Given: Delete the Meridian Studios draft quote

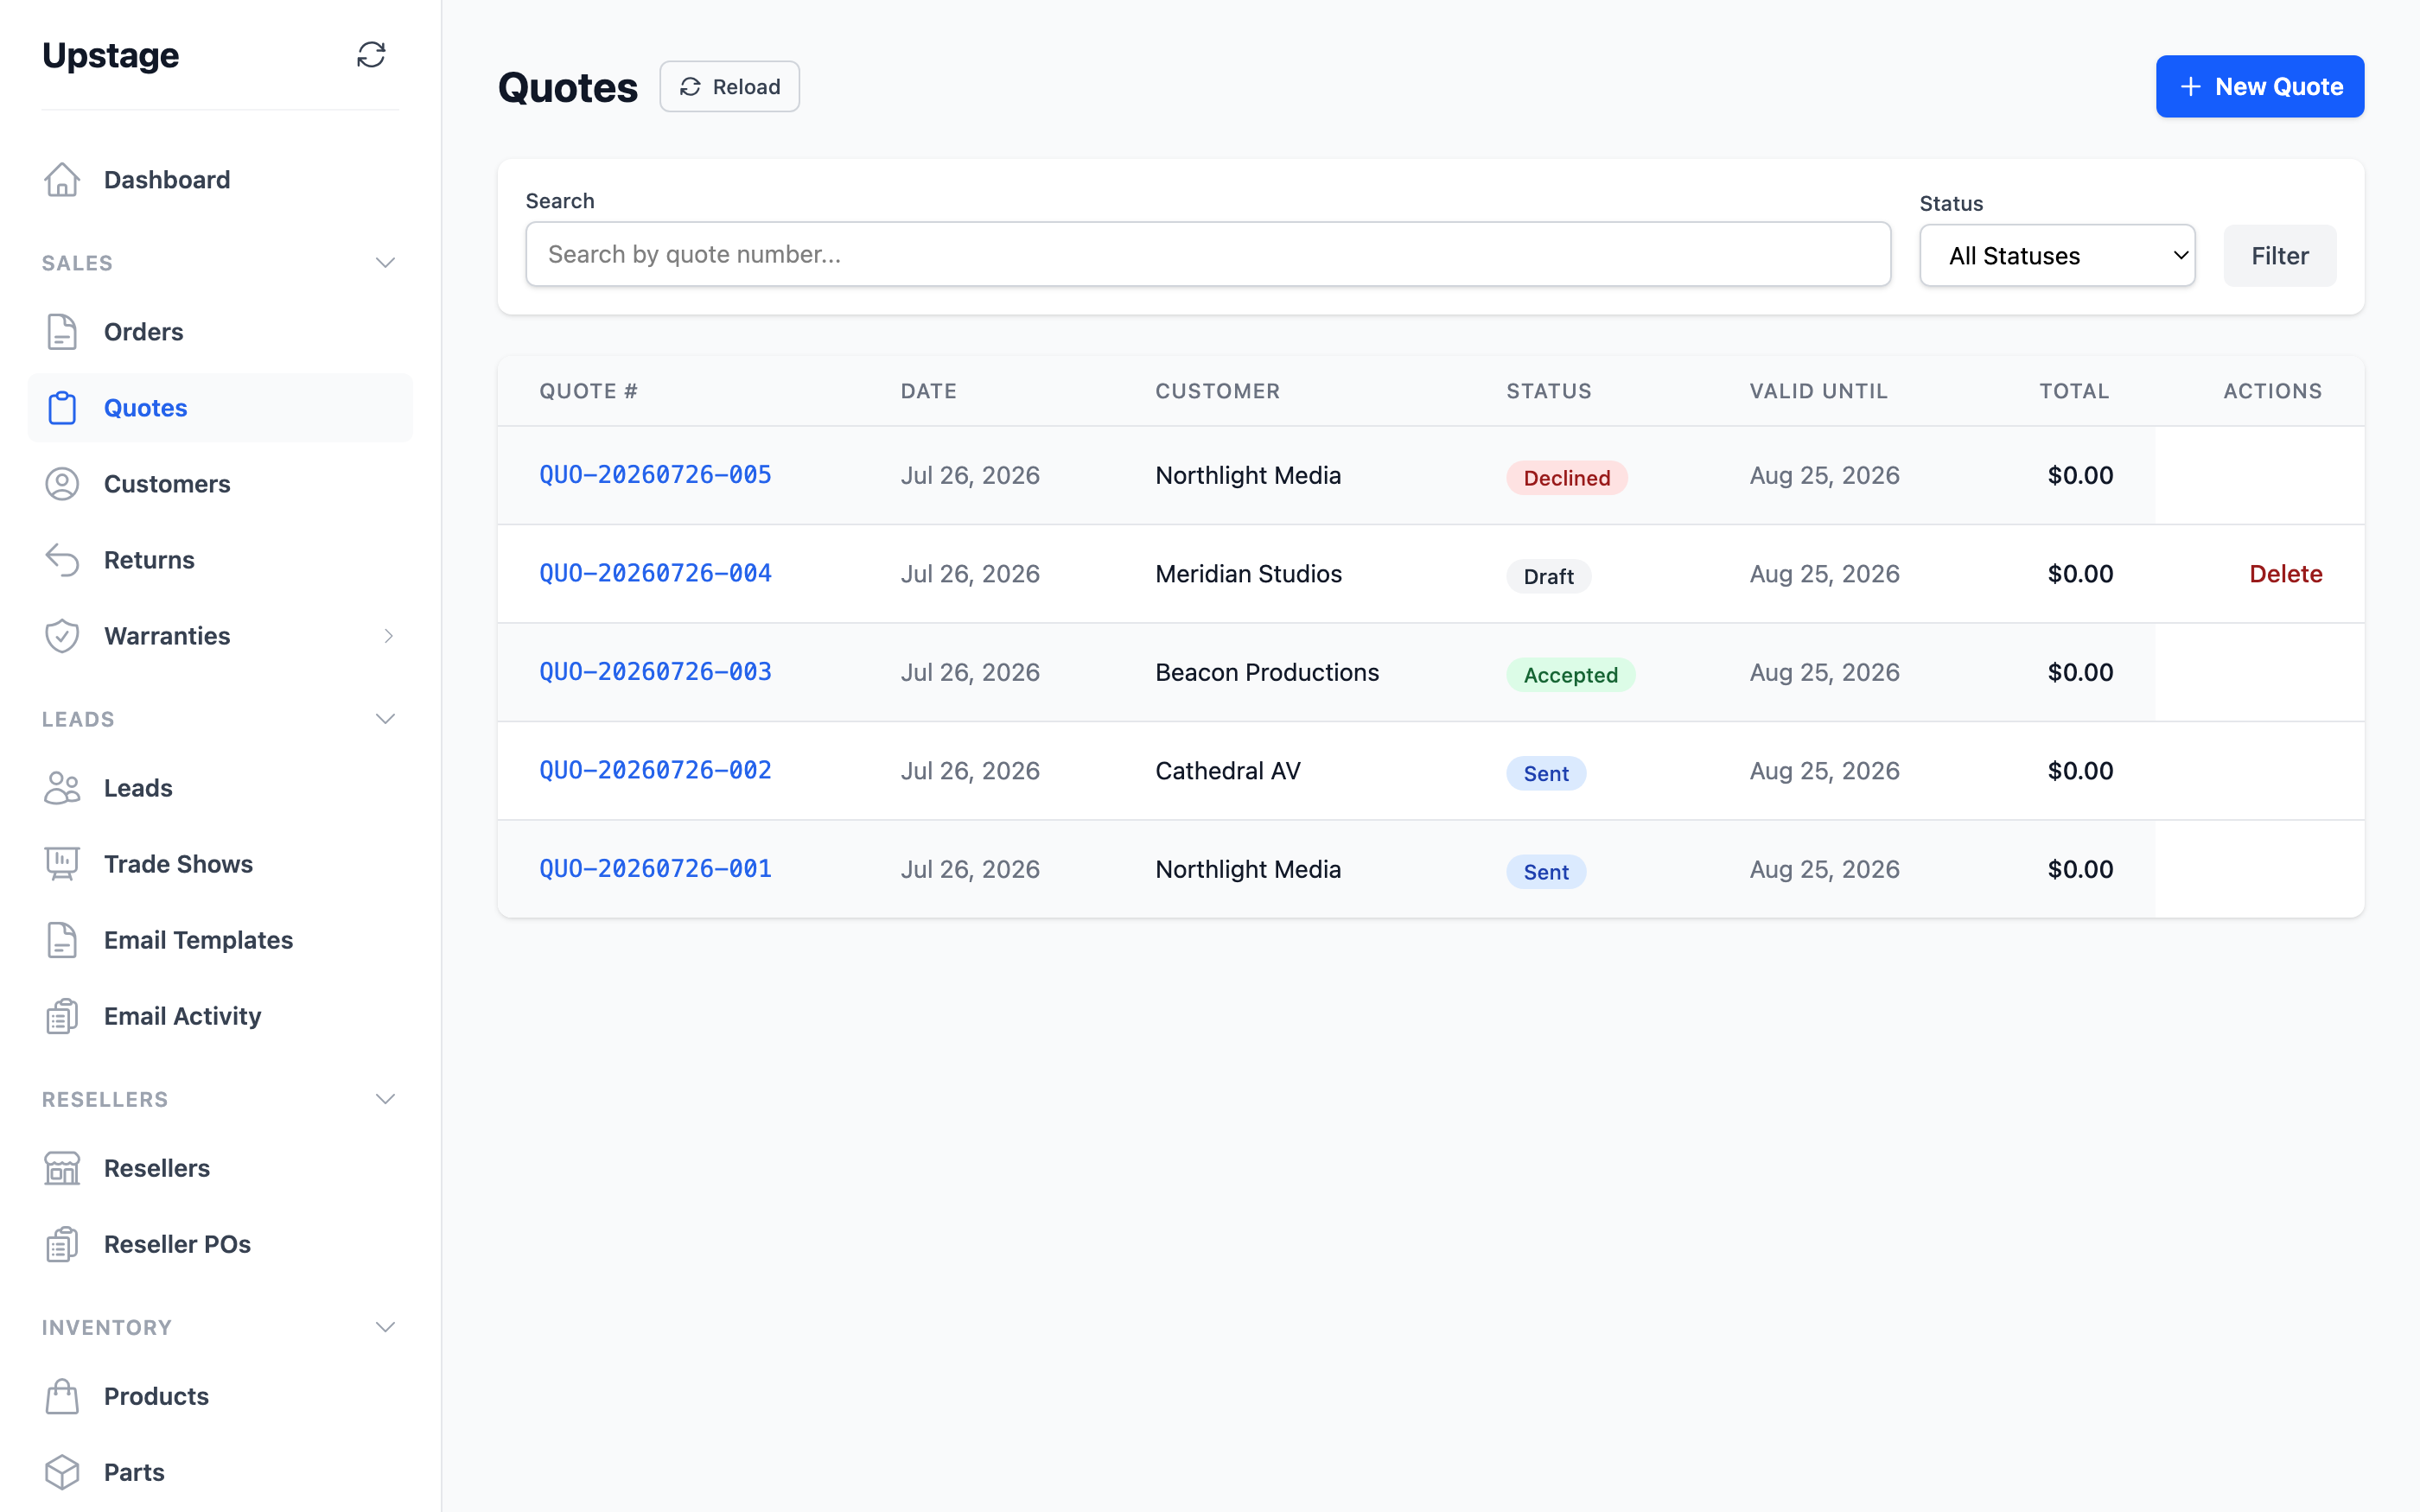Looking at the screenshot, I should 2285,574.
